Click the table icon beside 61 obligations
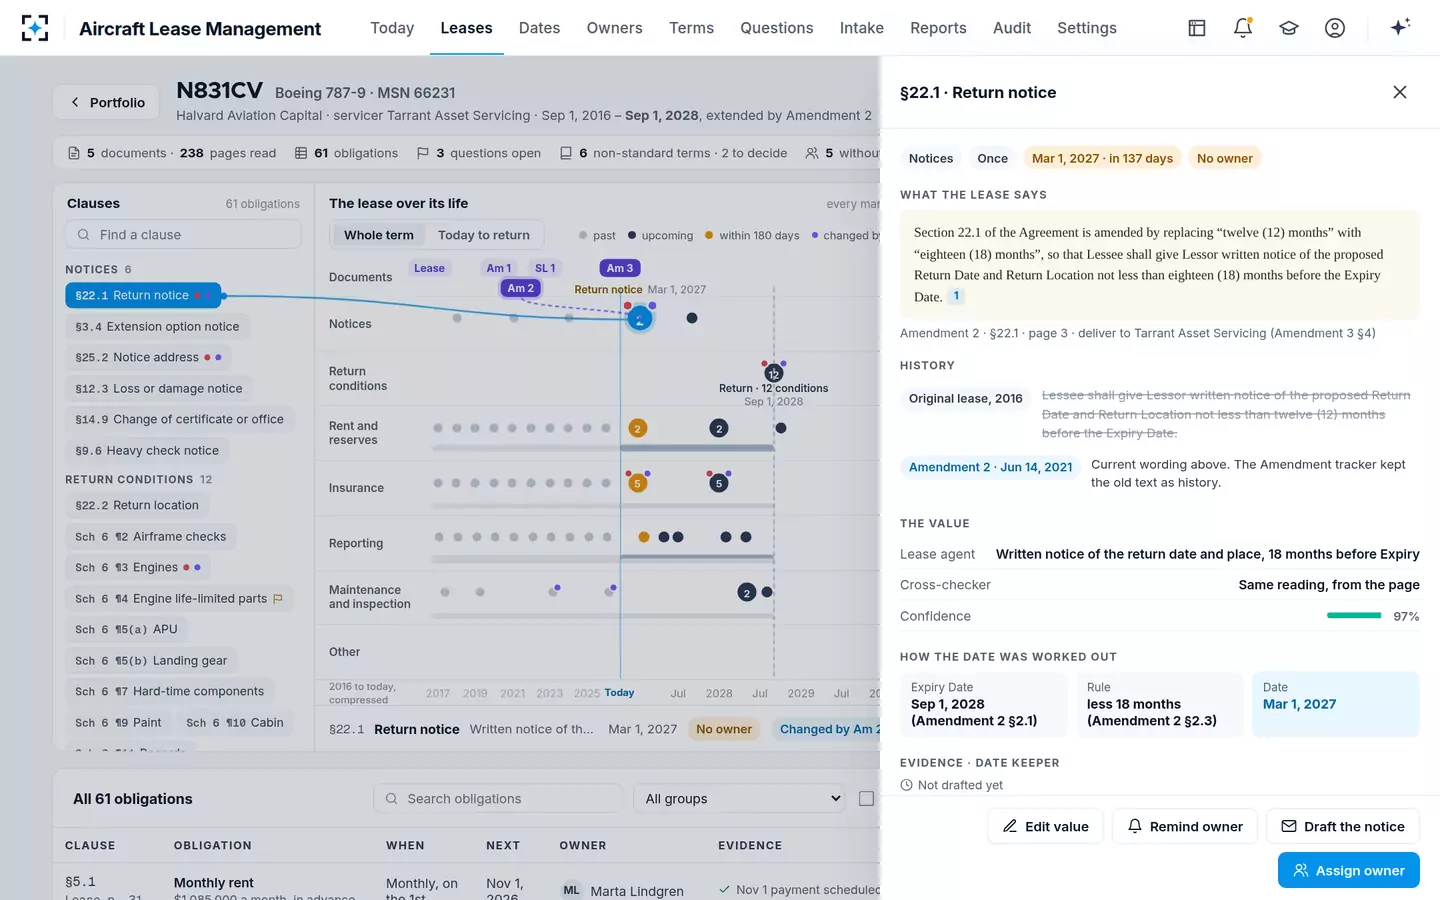The height and width of the screenshot is (900, 1440). [x=301, y=153]
